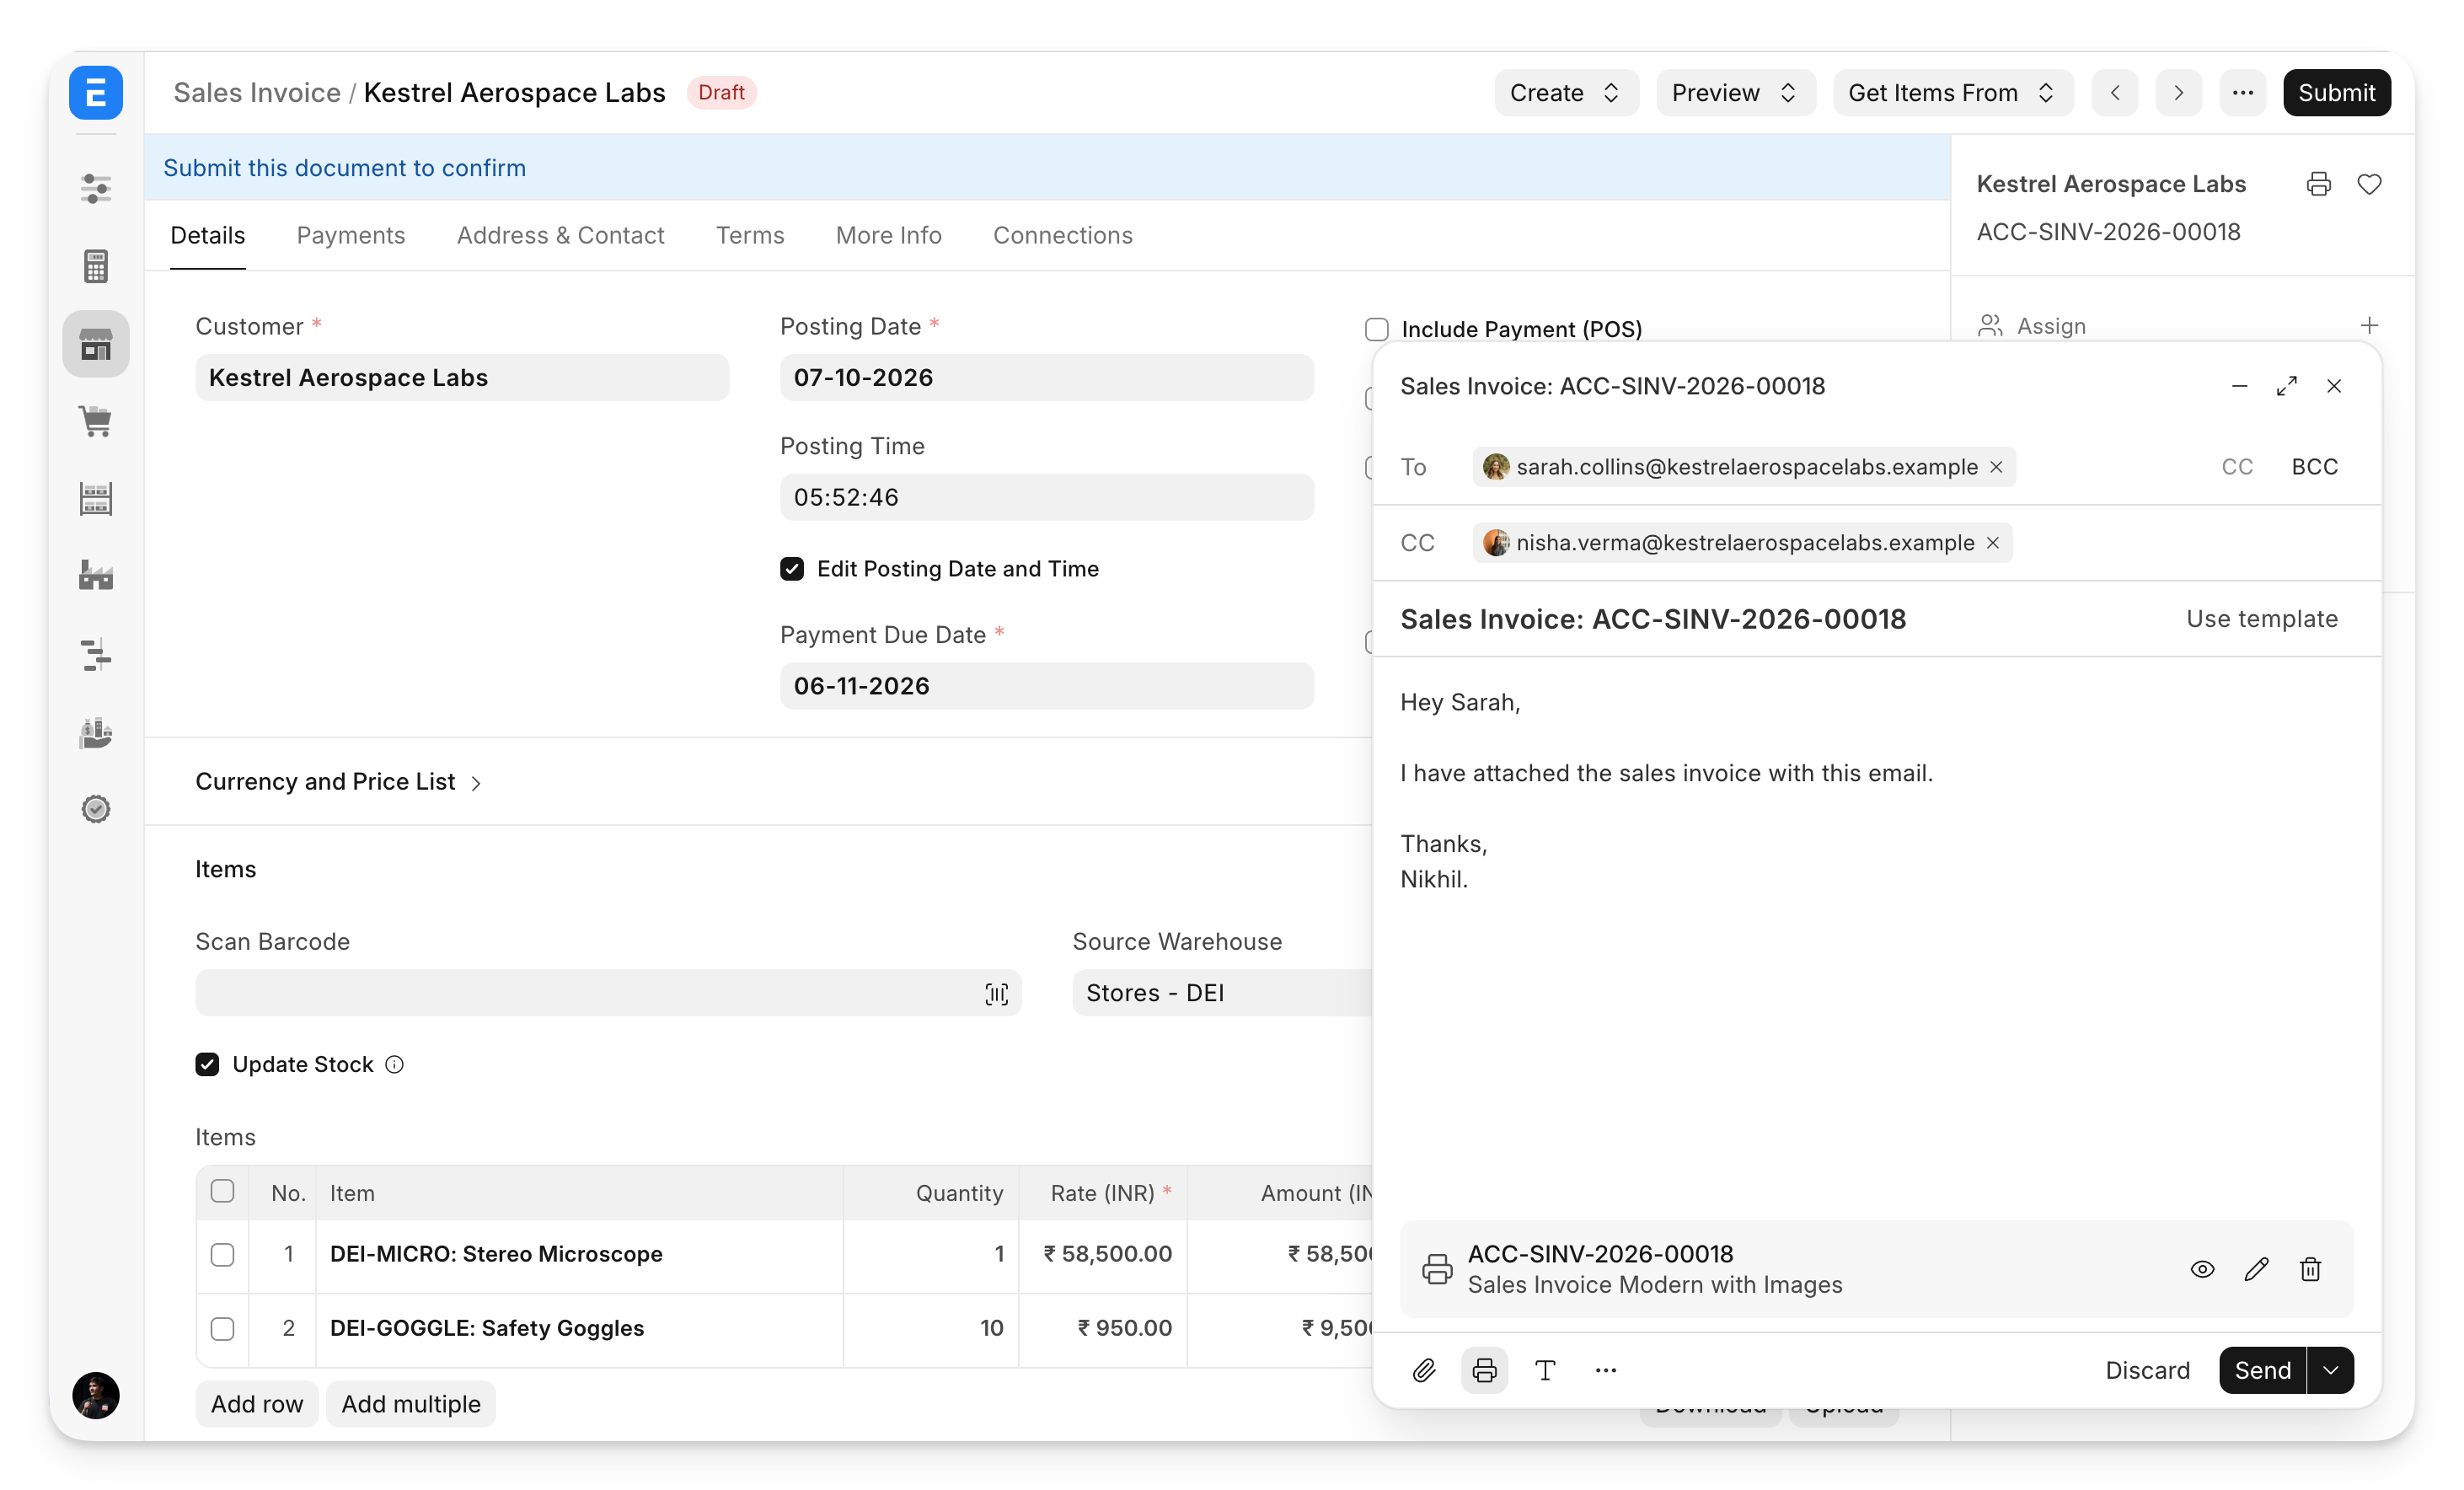Scan barcode using the scanner icon
Screen dimensions: 2464x1490
coord(996,993)
